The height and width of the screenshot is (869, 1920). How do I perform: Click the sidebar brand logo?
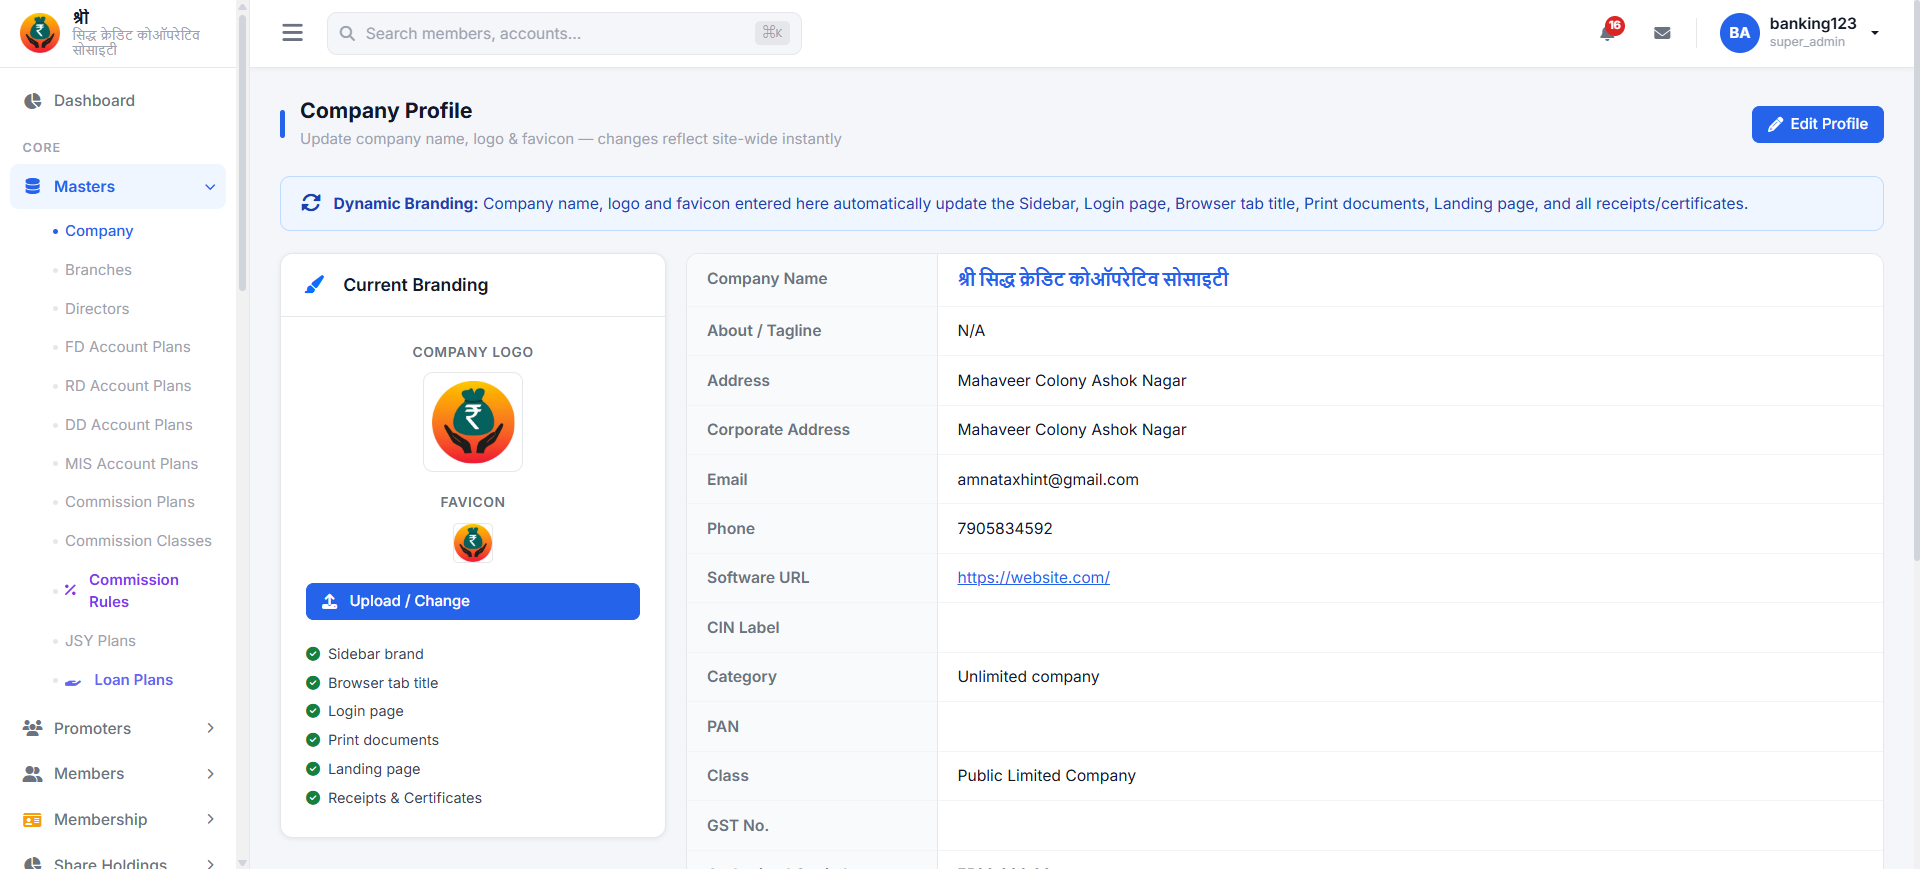tap(40, 33)
